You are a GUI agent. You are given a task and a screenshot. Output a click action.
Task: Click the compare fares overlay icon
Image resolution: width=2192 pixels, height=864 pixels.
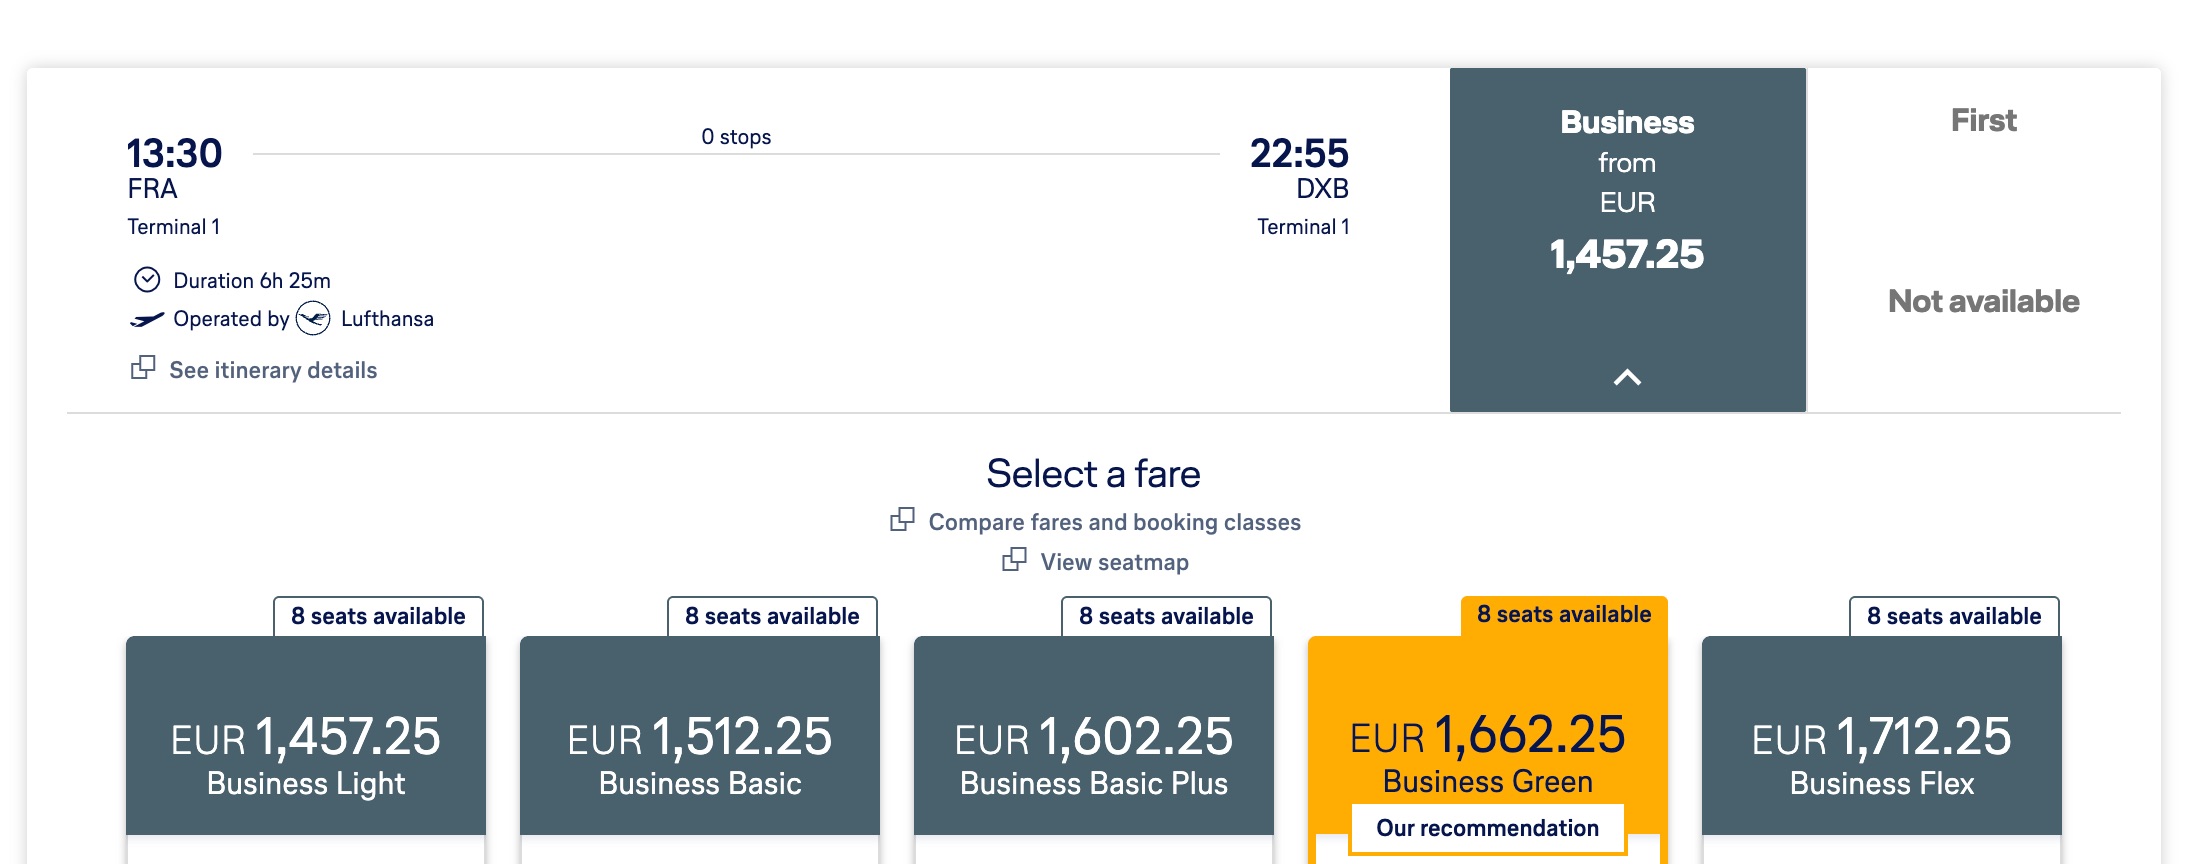903,520
